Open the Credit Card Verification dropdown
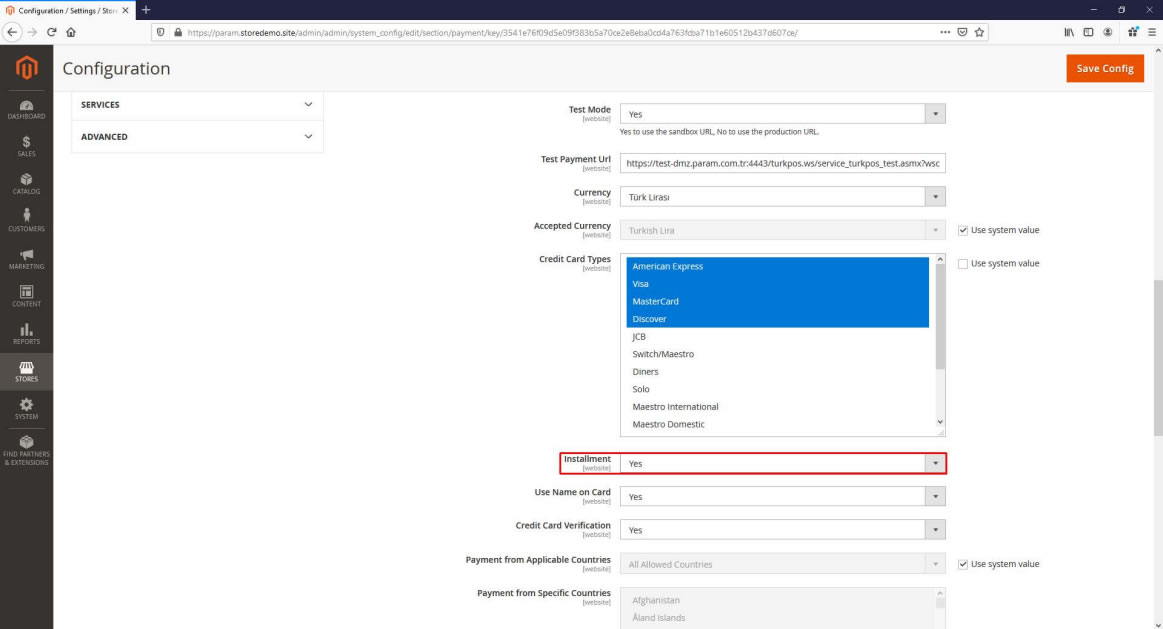1163x629 pixels. point(783,530)
